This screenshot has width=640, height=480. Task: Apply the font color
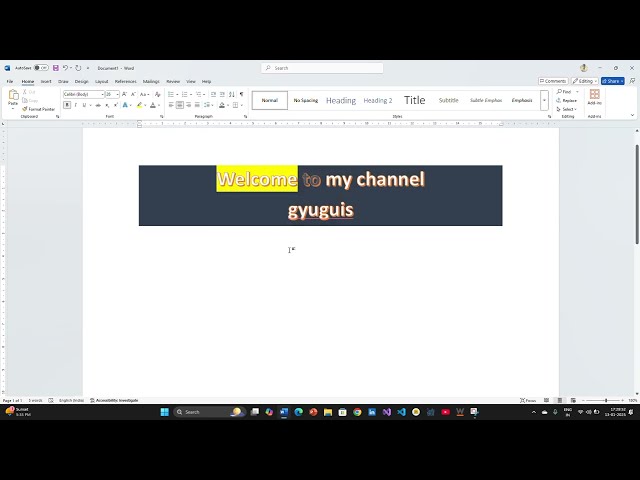pyautogui.click(x=153, y=105)
